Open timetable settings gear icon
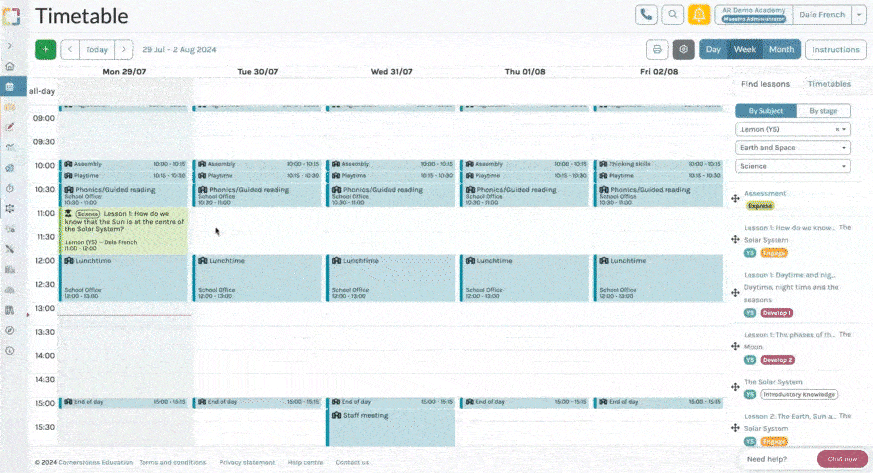Screen dimensions: 873x473 [683, 49]
